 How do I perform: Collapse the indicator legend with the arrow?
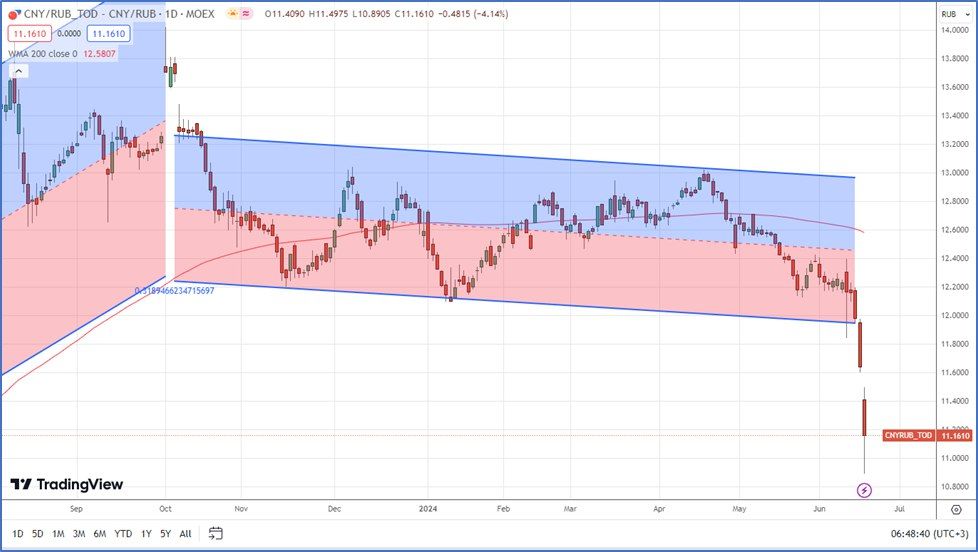(20, 71)
